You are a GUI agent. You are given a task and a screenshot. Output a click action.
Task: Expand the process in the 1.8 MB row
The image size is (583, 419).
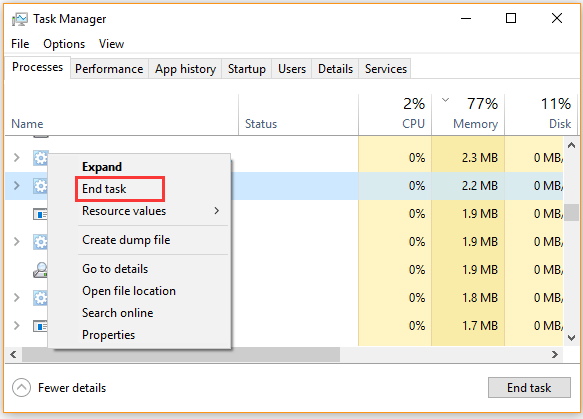(16, 297)
